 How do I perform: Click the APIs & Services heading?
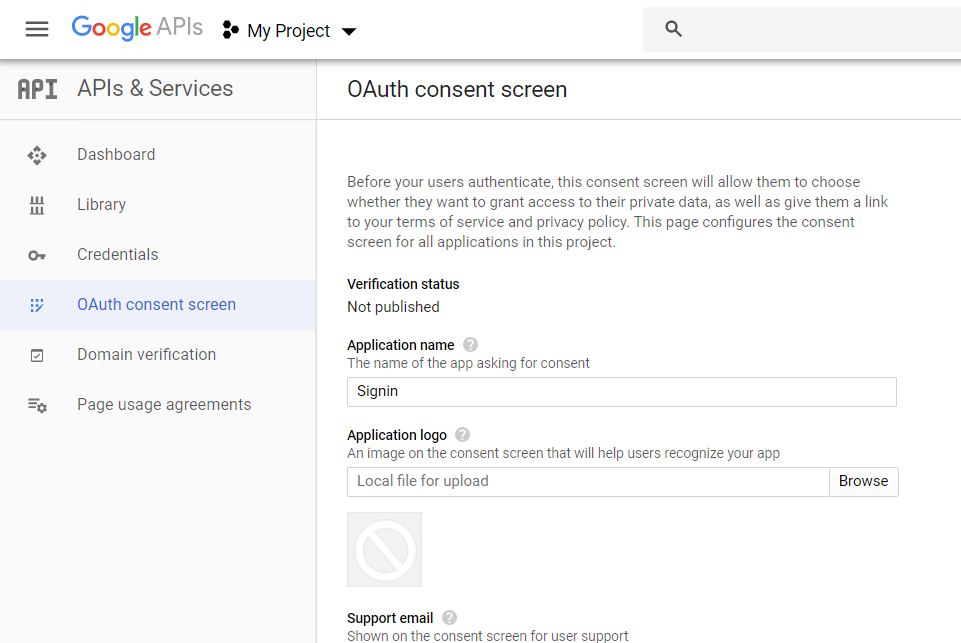click(x=155, y=88)
